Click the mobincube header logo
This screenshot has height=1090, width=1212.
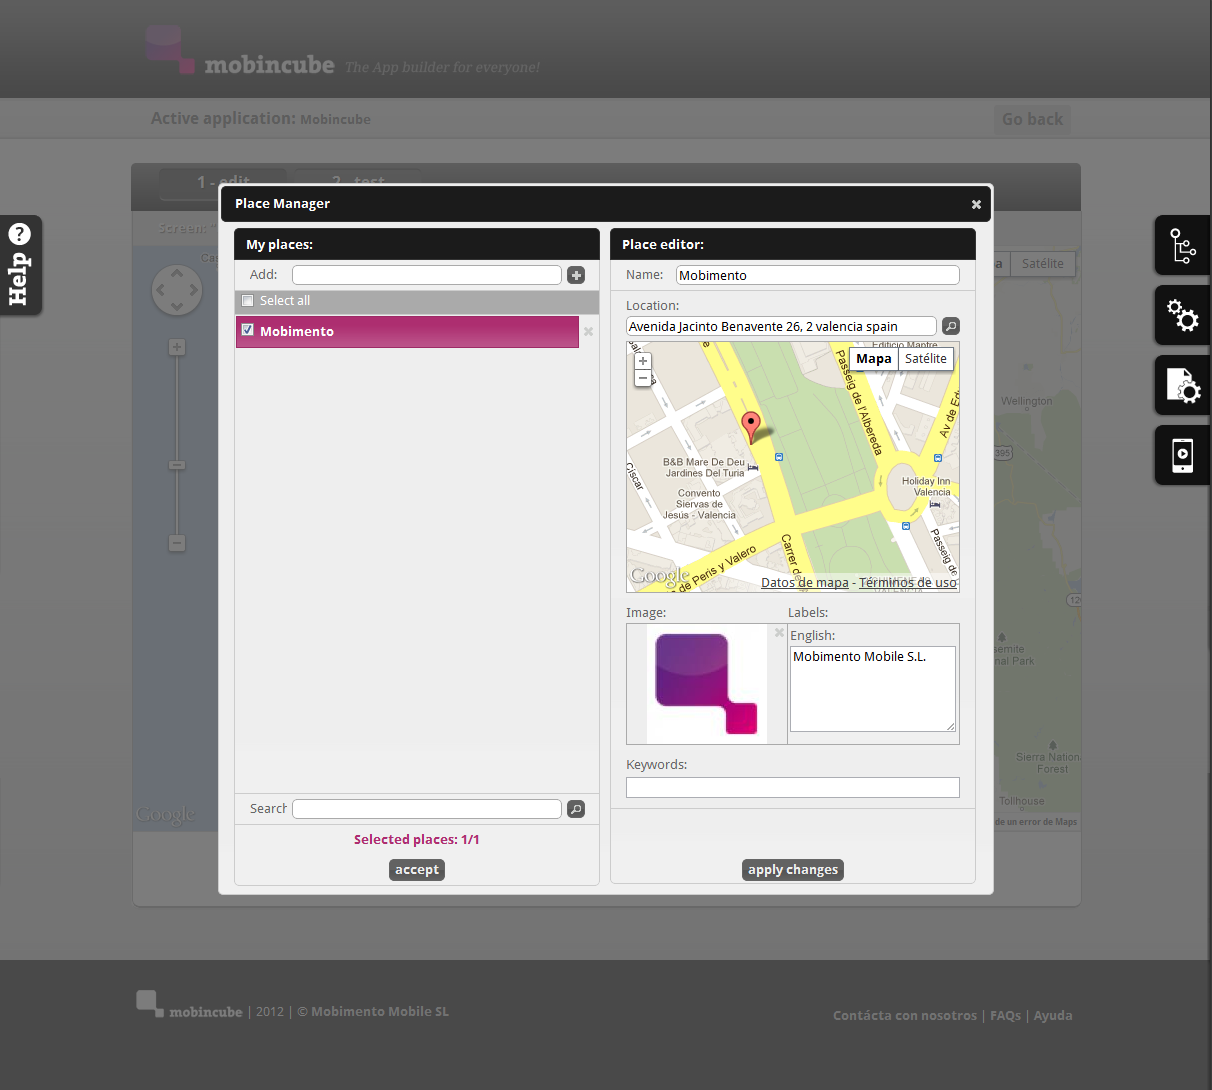point(240,52)
